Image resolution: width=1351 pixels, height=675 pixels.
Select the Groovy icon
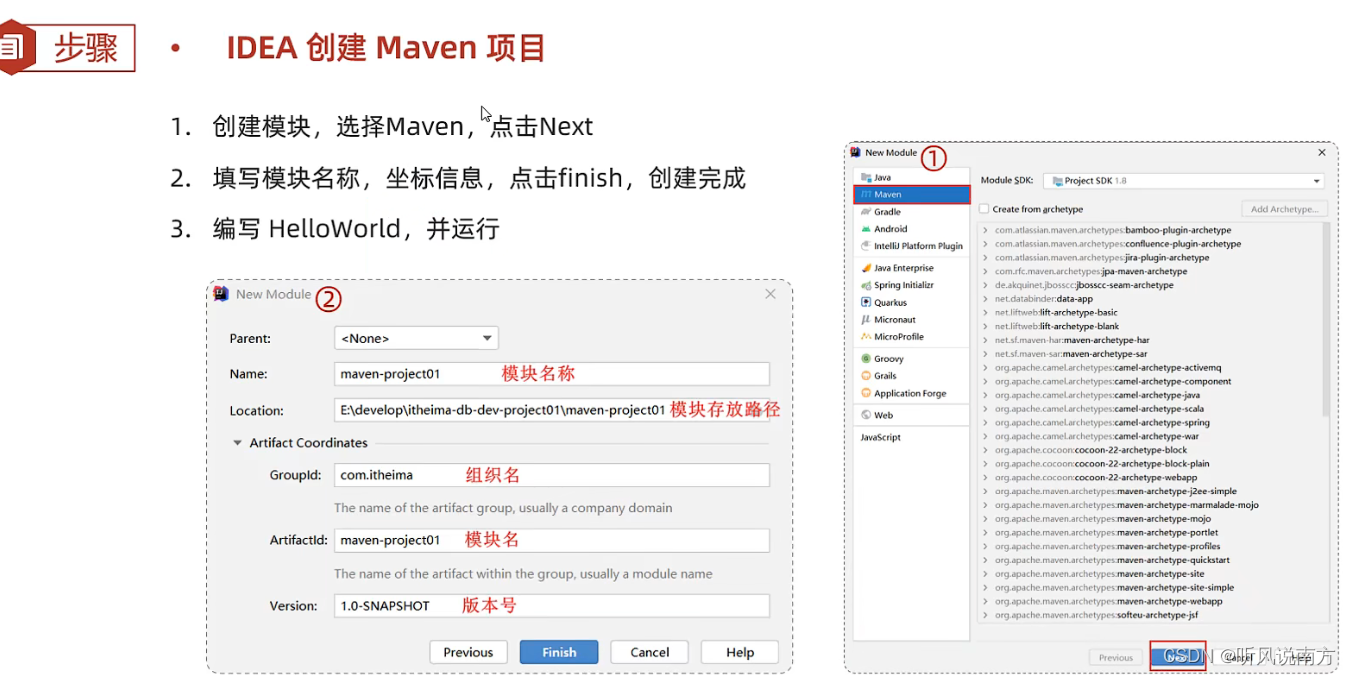tap(866, 358)
